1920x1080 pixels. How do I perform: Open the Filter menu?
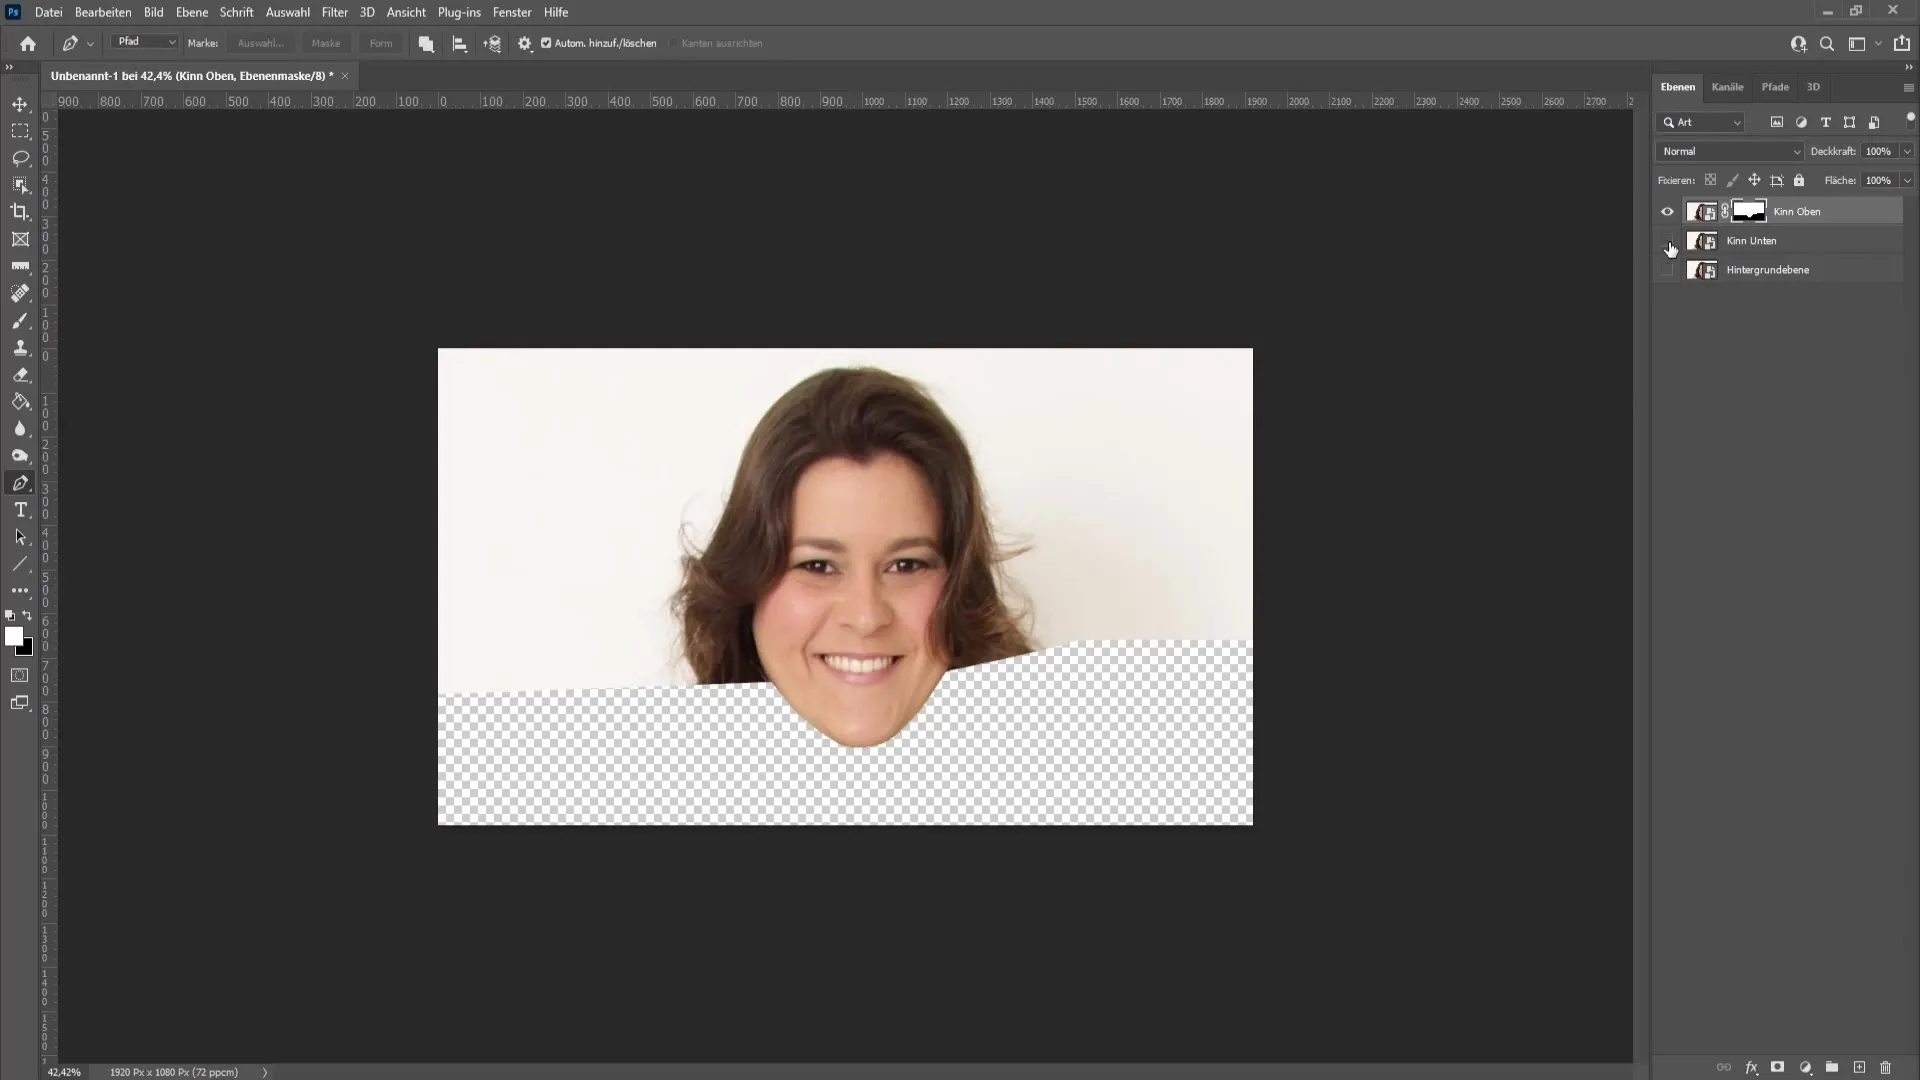pos(334,12)
